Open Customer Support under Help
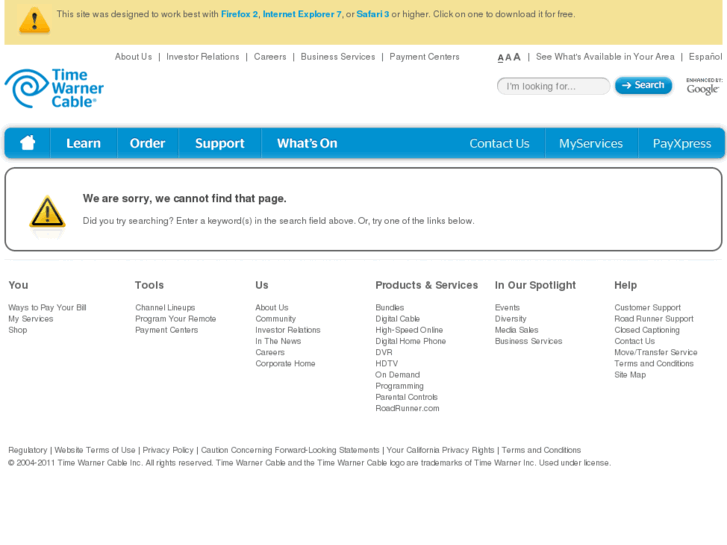The image size is (727, 545). pos(647,308)
